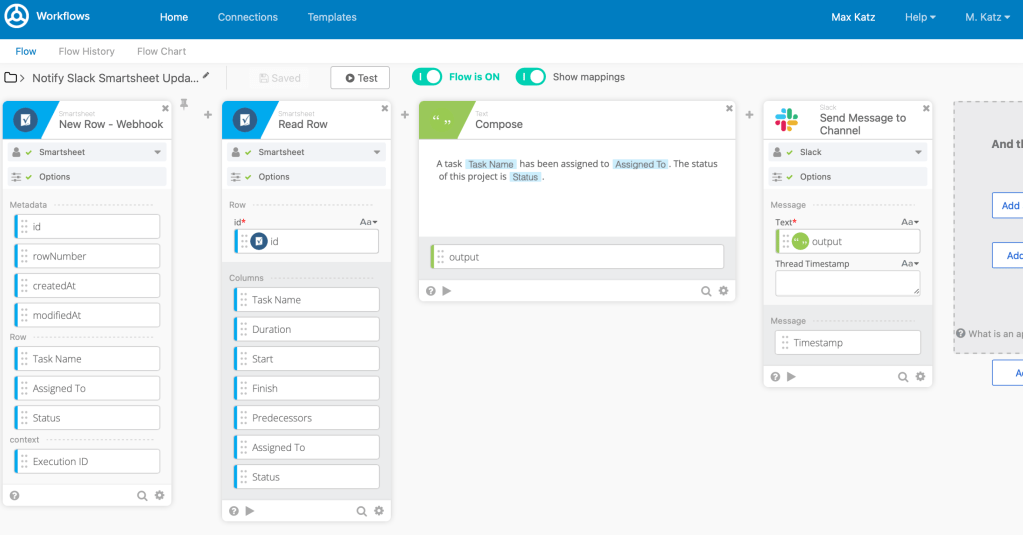Click help icon on New Row card
Viewport: 1023px width, 535px height.
point(14,495)
